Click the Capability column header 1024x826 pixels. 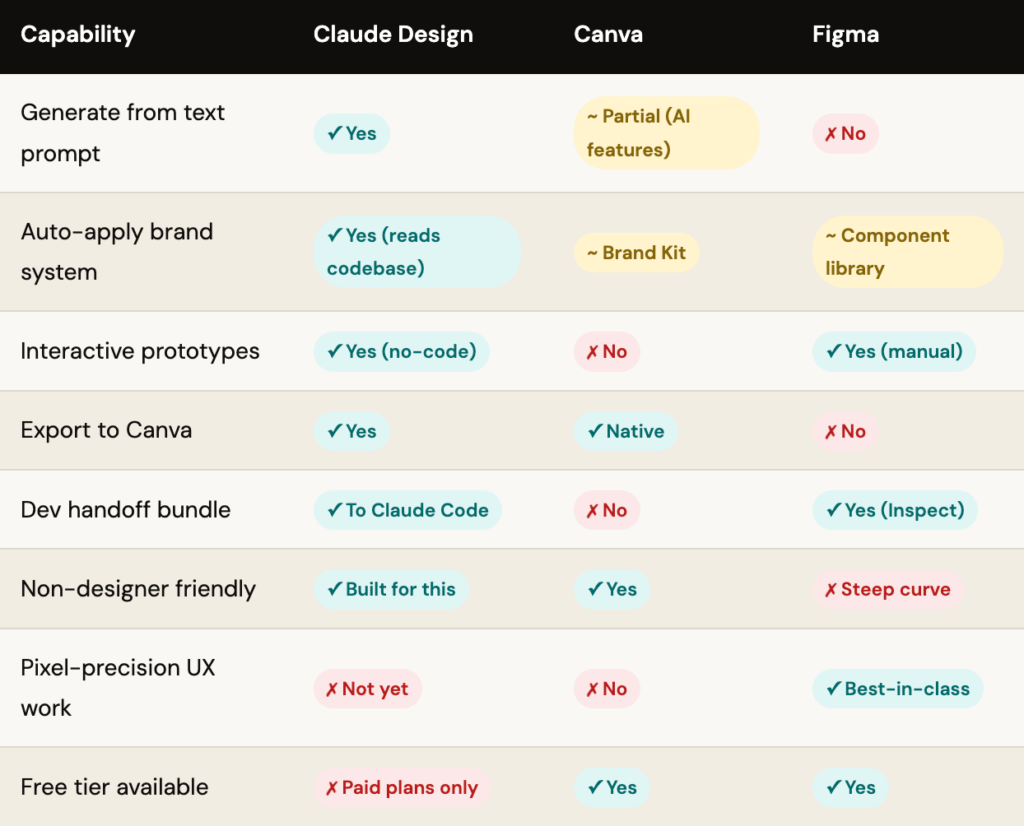click(x=78, y=34)
